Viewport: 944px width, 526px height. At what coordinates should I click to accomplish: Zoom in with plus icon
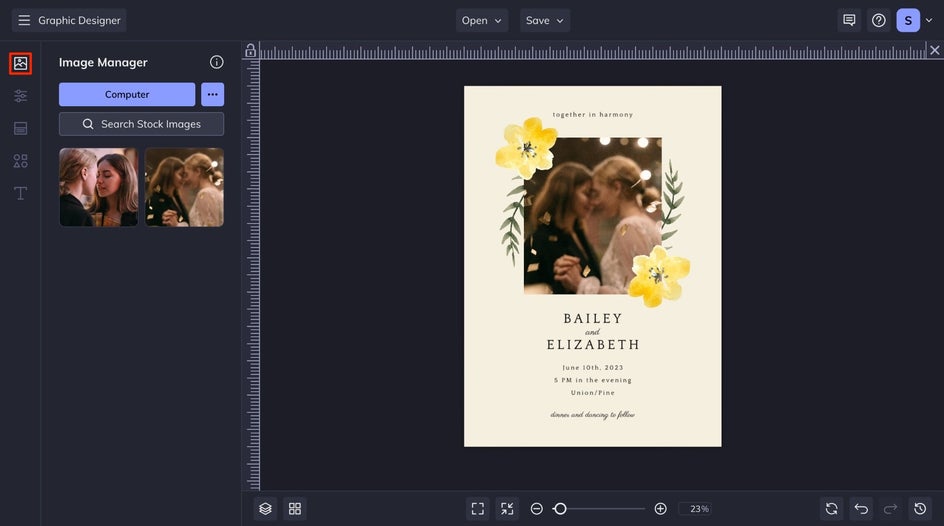[660, 509]
